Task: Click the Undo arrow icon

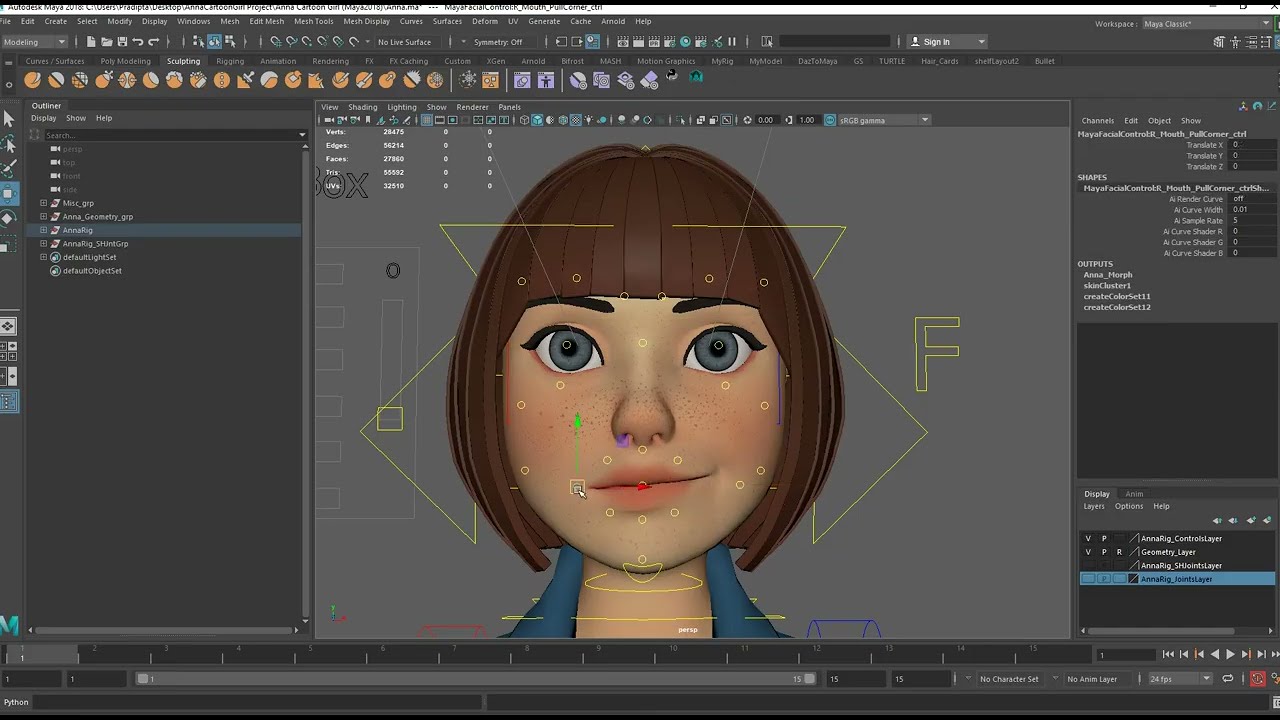Action: 138,42
